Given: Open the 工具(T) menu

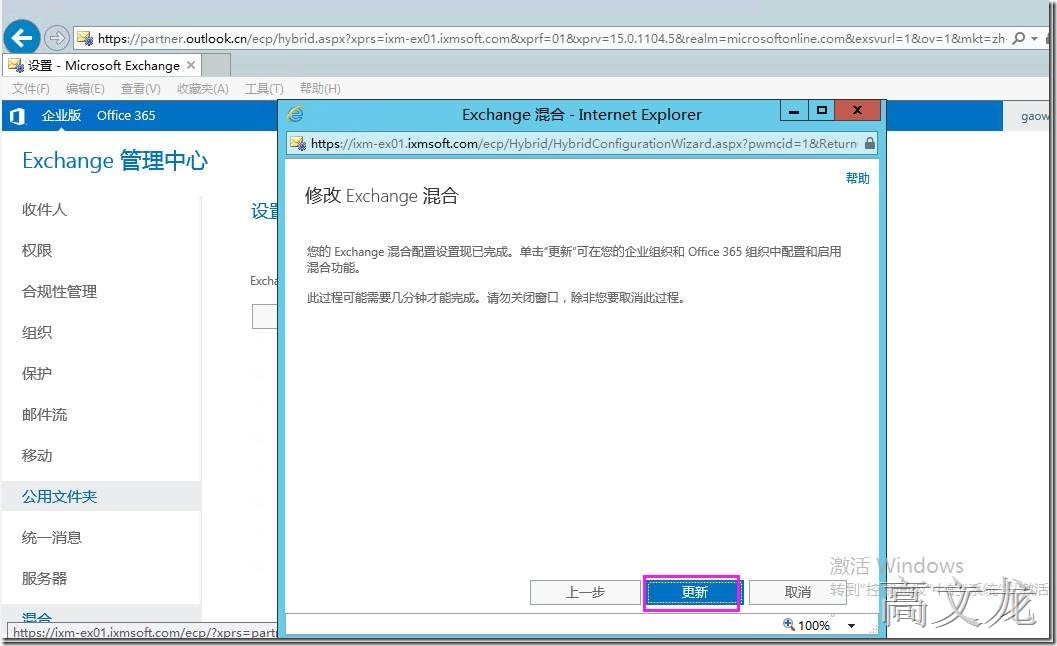Looking at the screenshot, I should click(264, 88).
